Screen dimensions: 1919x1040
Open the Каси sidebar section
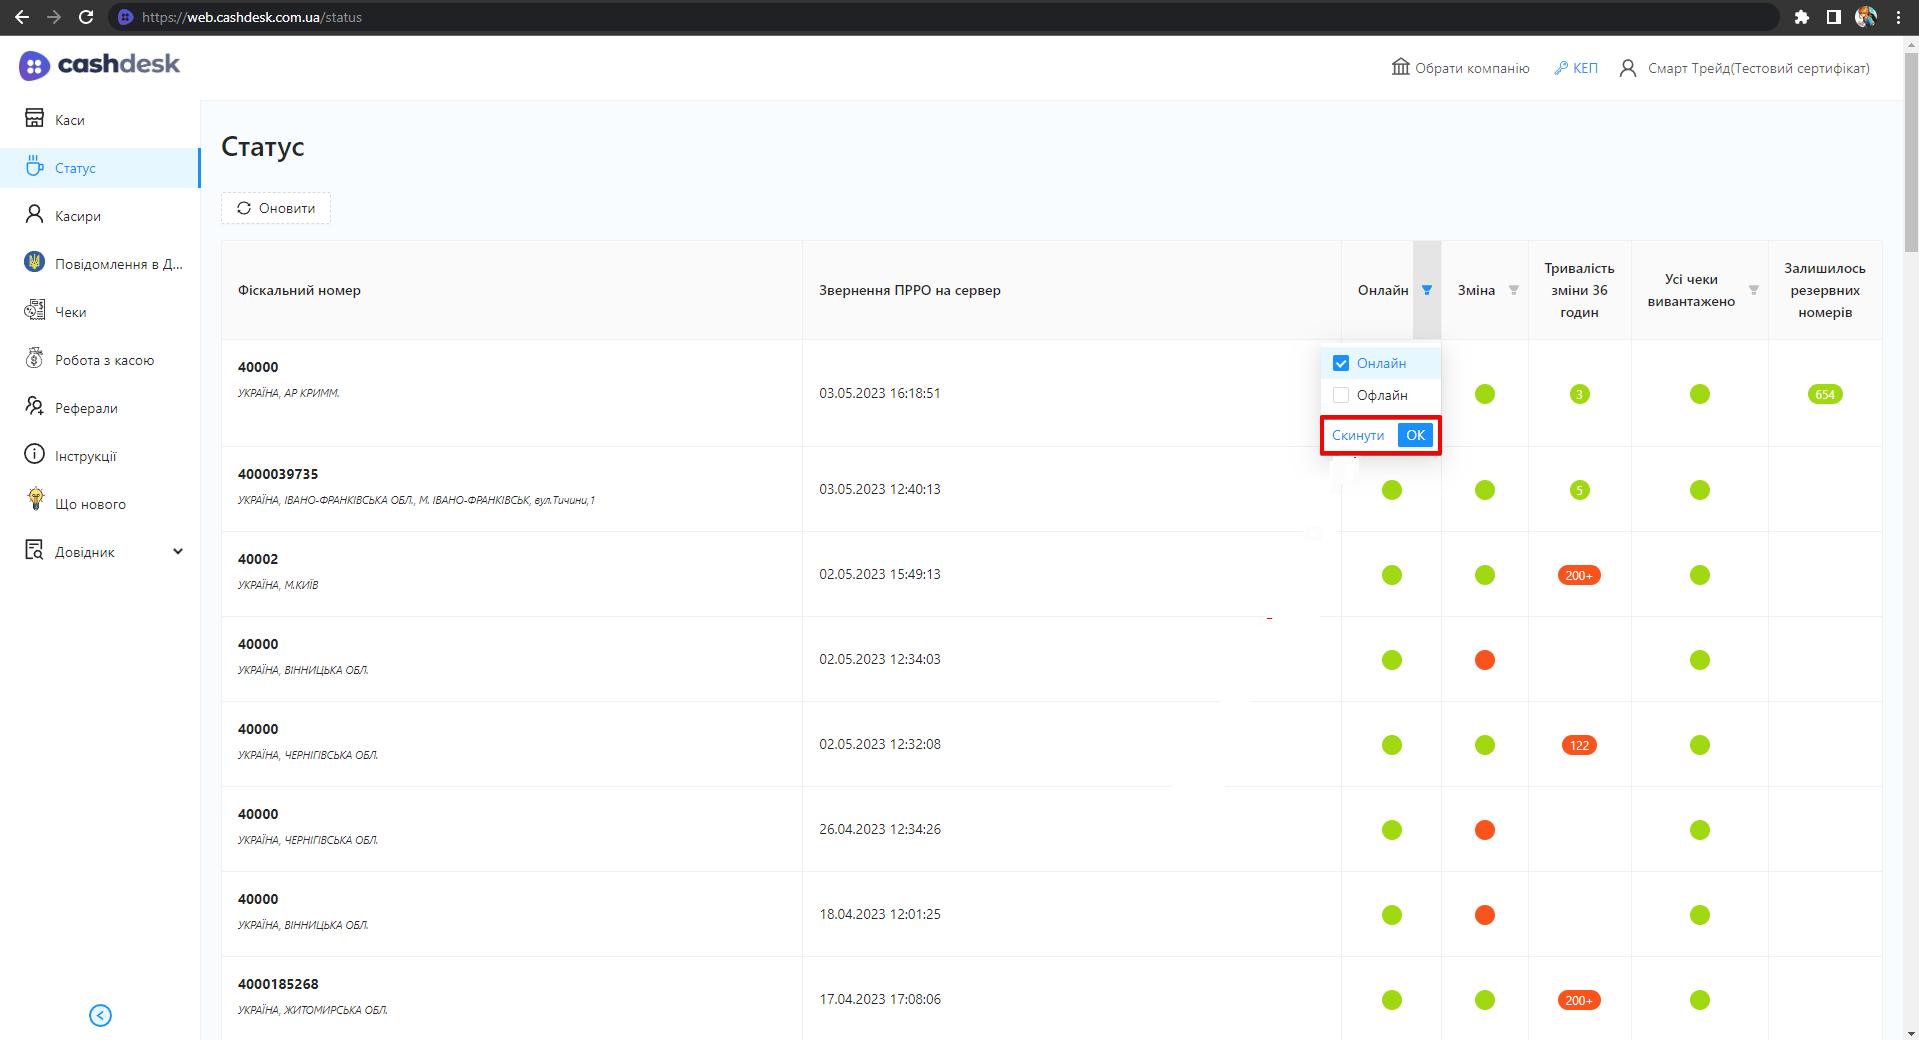point(69,120)
